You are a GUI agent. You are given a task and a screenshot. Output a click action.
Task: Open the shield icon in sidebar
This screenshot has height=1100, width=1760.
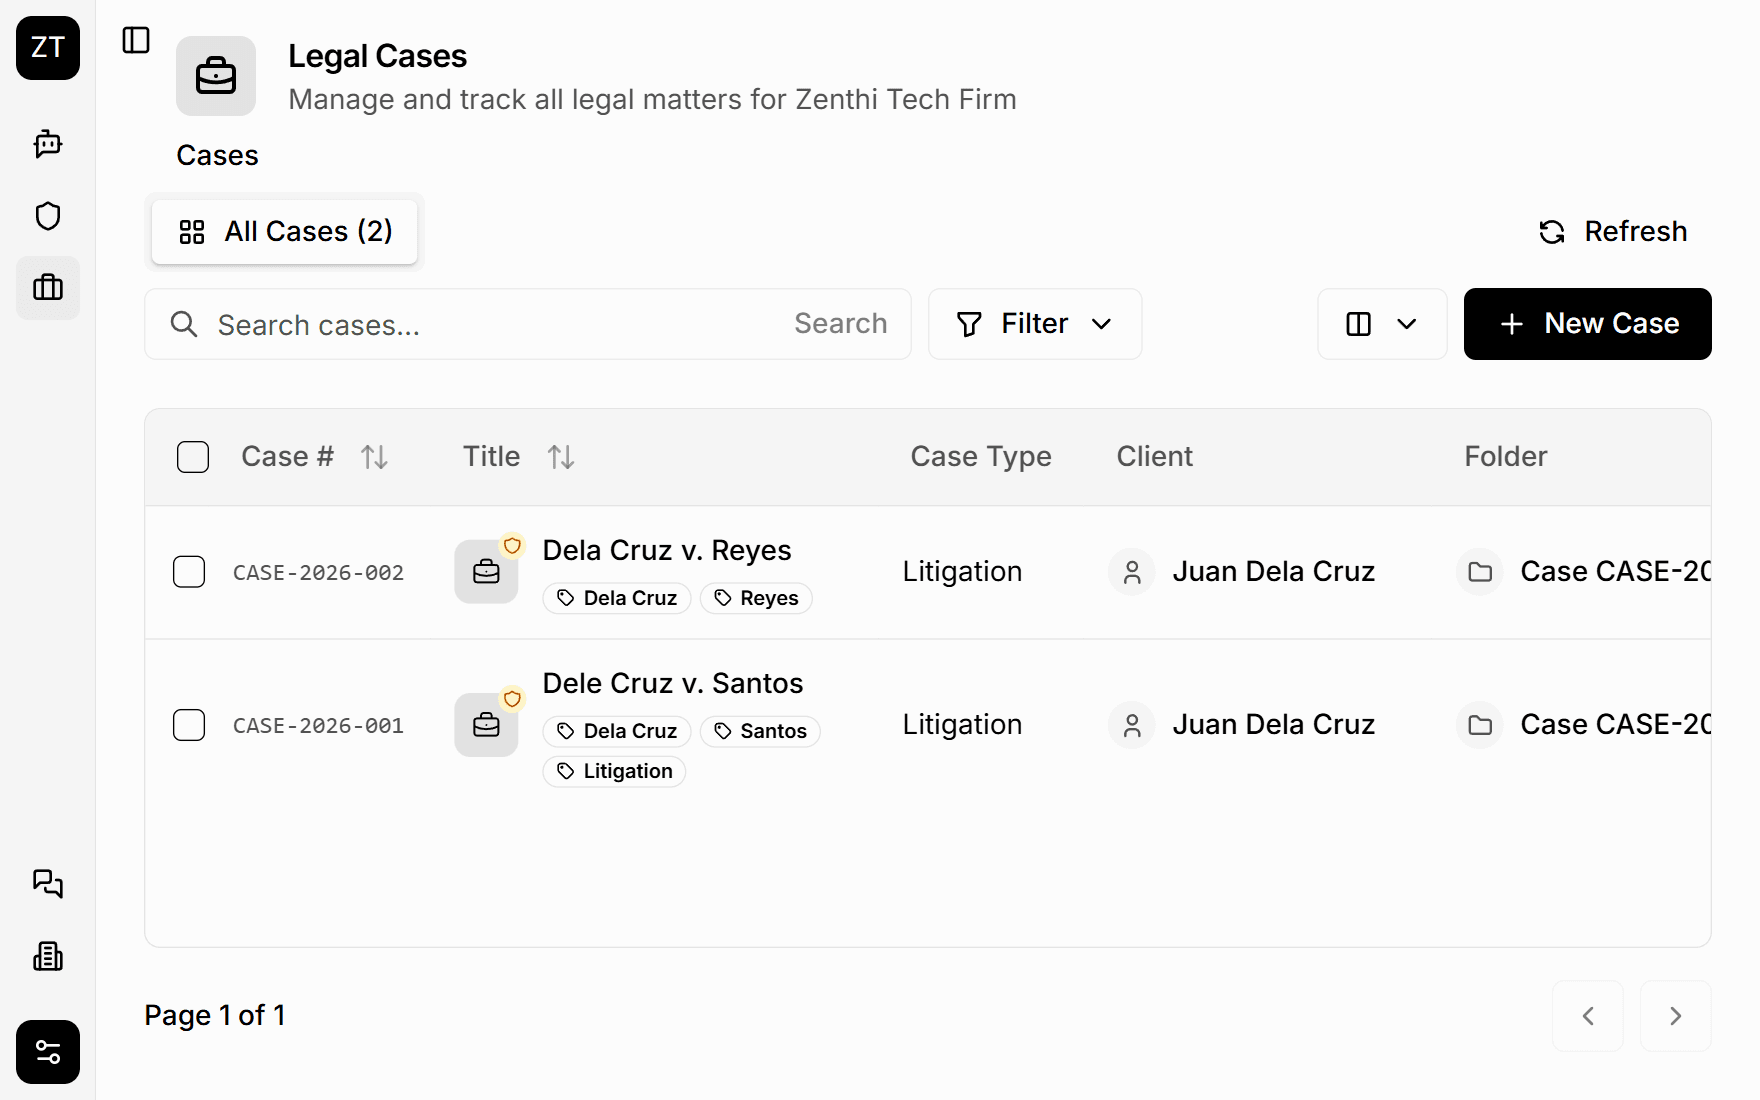click(x=48, y=216)
